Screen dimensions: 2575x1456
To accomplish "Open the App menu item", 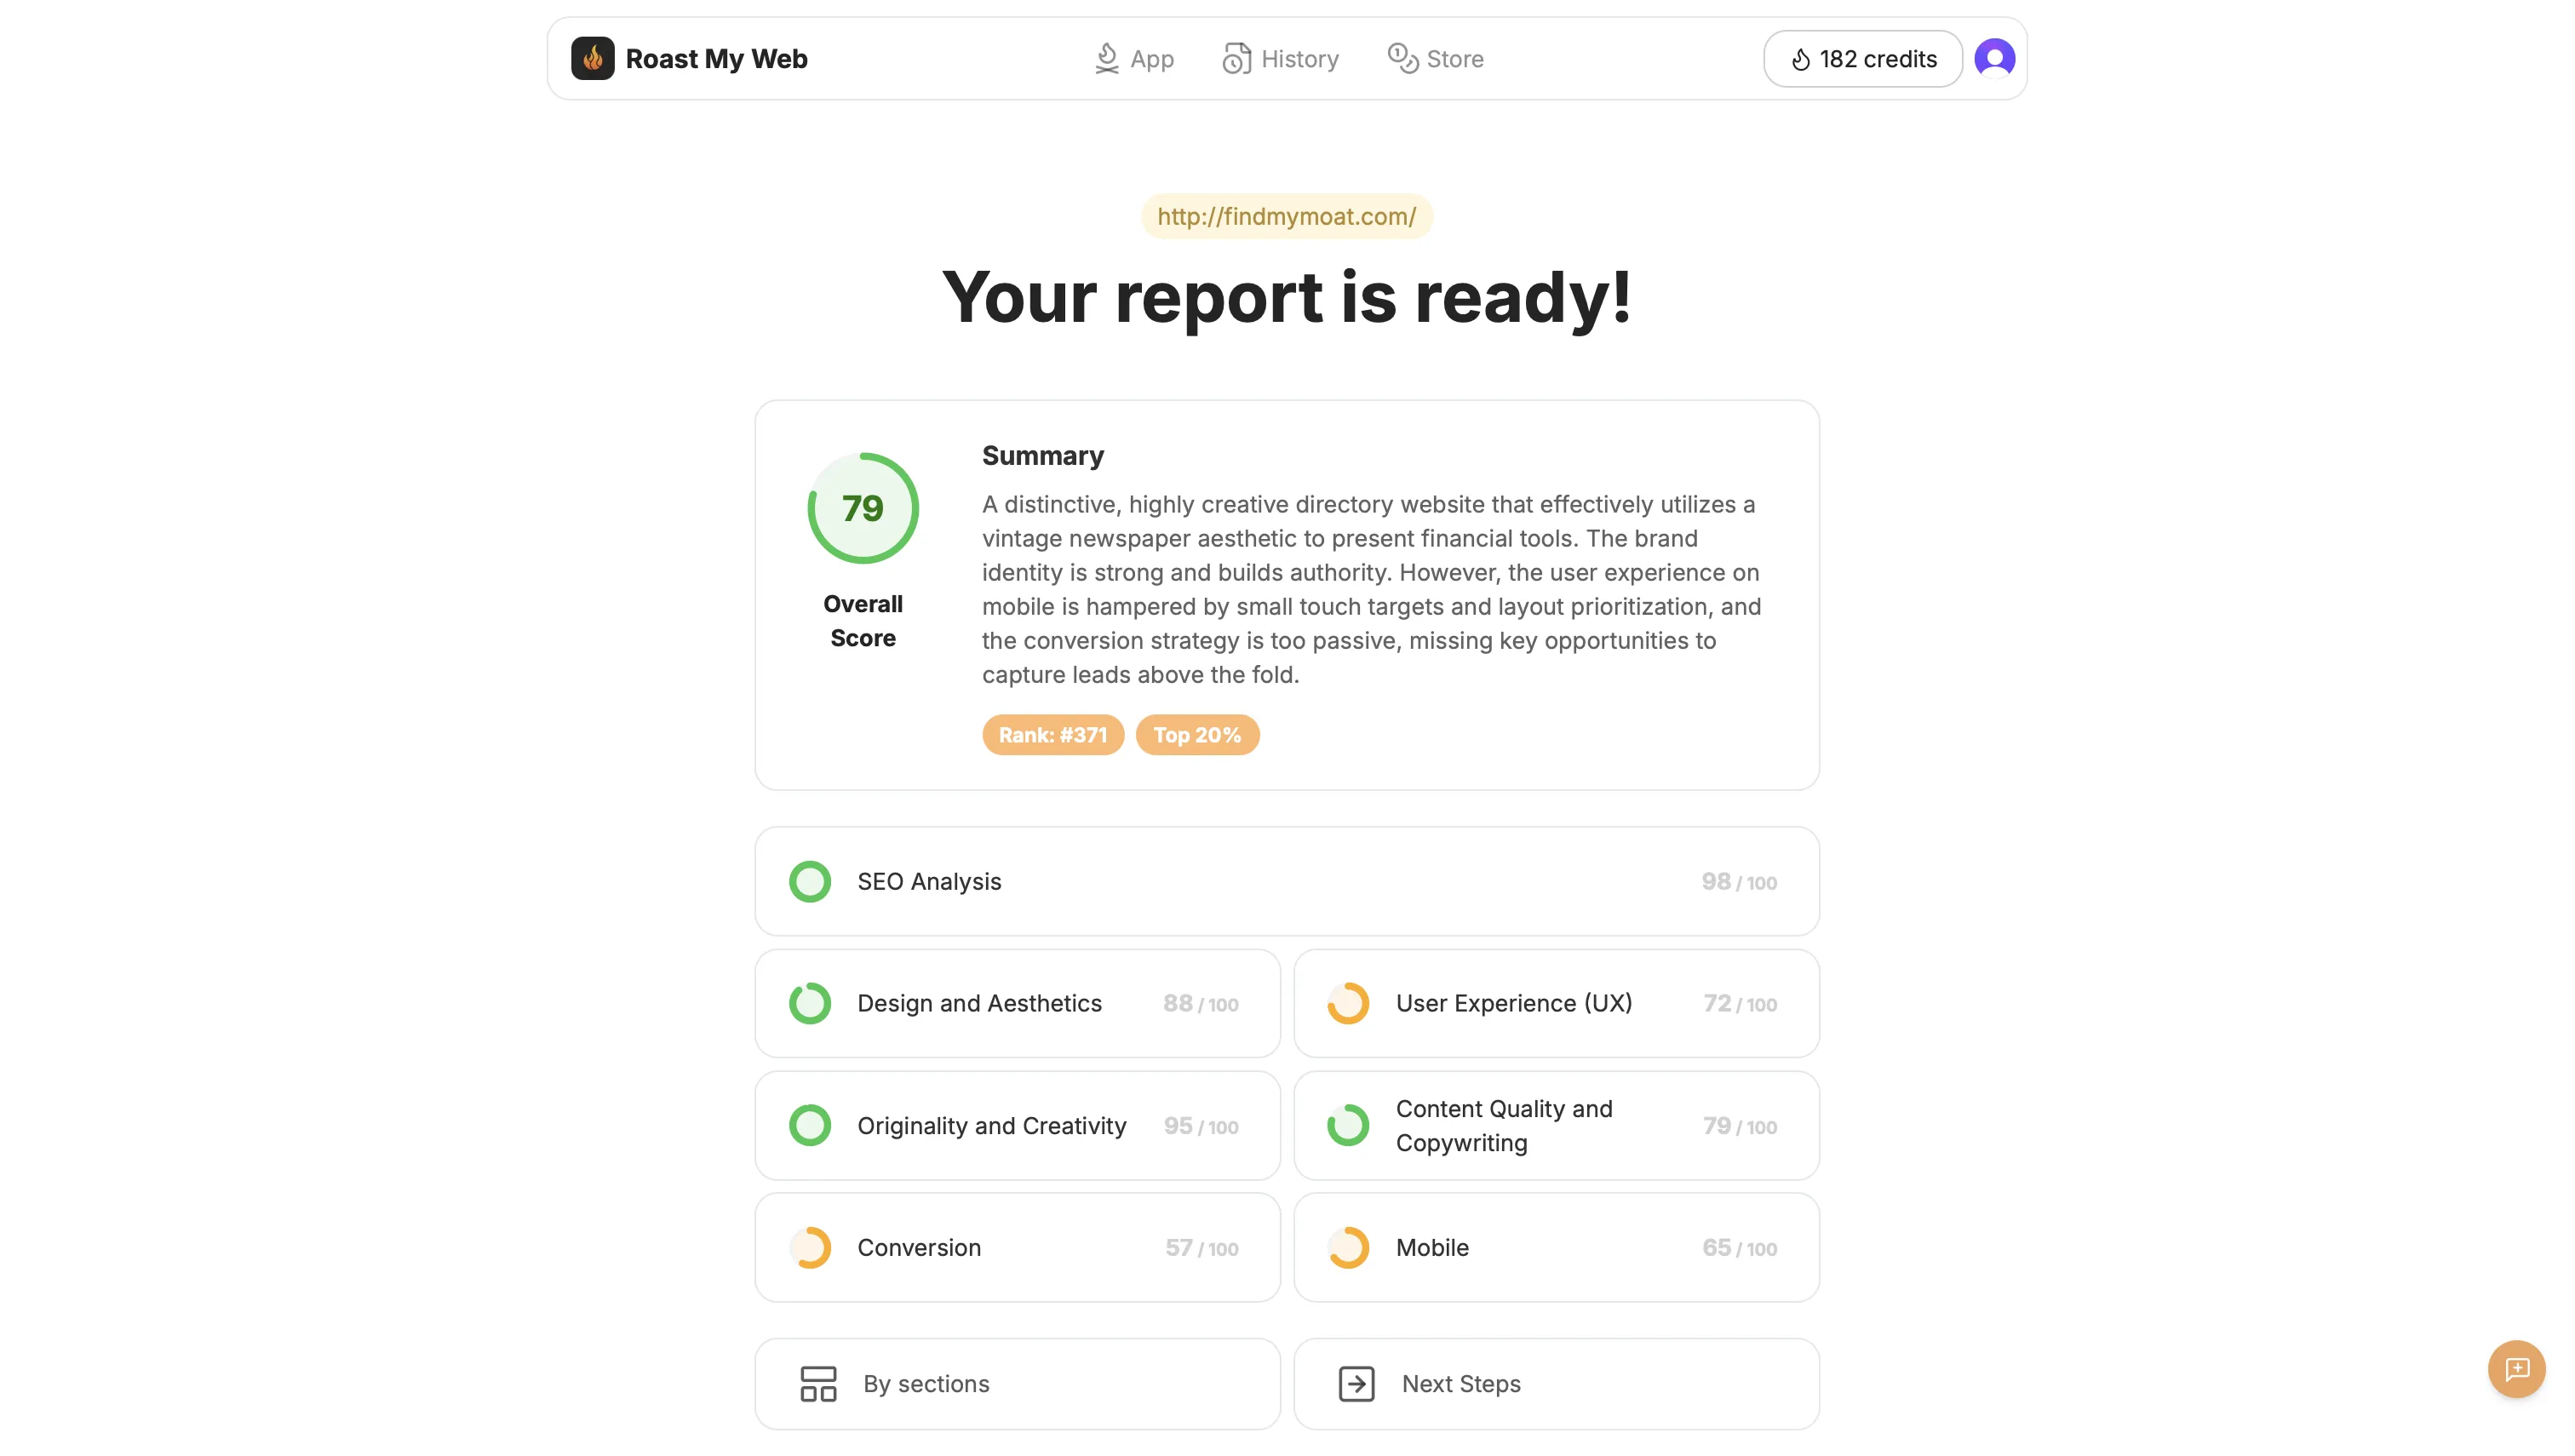I will (x=1133, y=58).
